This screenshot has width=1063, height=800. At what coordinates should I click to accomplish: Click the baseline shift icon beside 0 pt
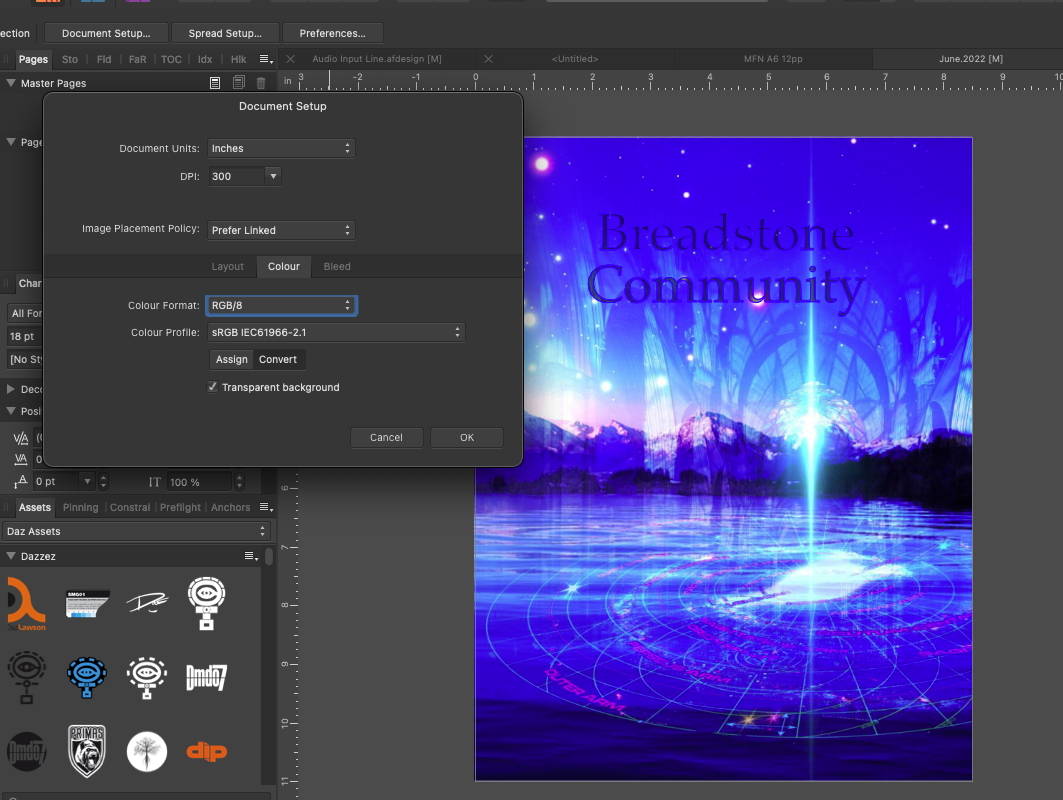[x=21, y=481]
